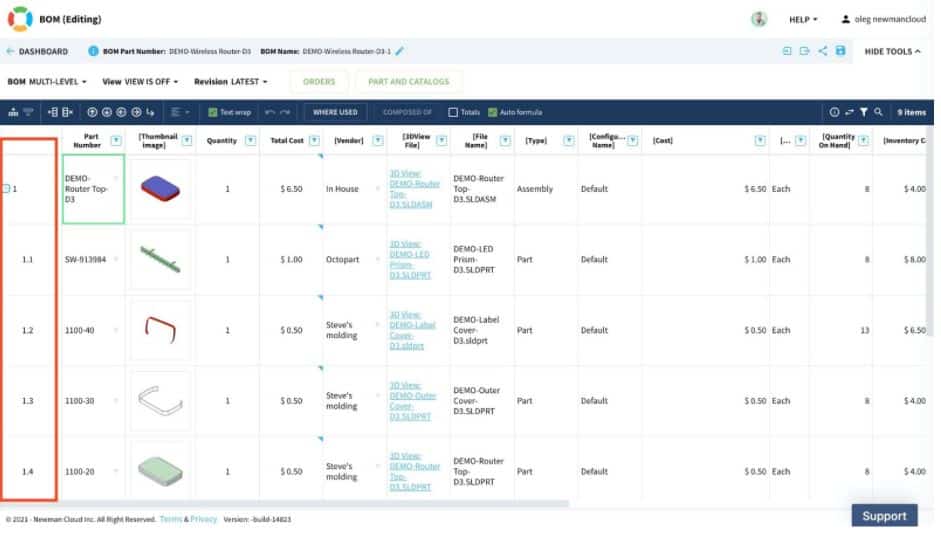
Task: Click the WHERE USED button
Action: pyautogui.click(x=335, y=112)
